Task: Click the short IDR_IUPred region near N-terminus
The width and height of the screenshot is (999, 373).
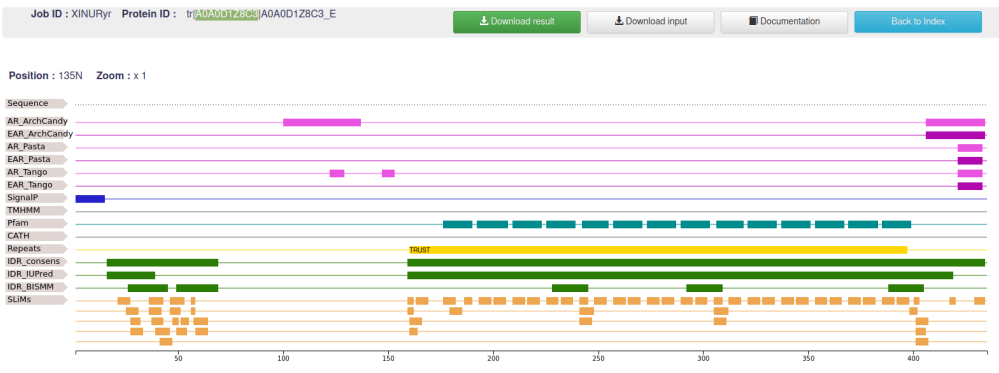Action: click(x=131, y=275)
